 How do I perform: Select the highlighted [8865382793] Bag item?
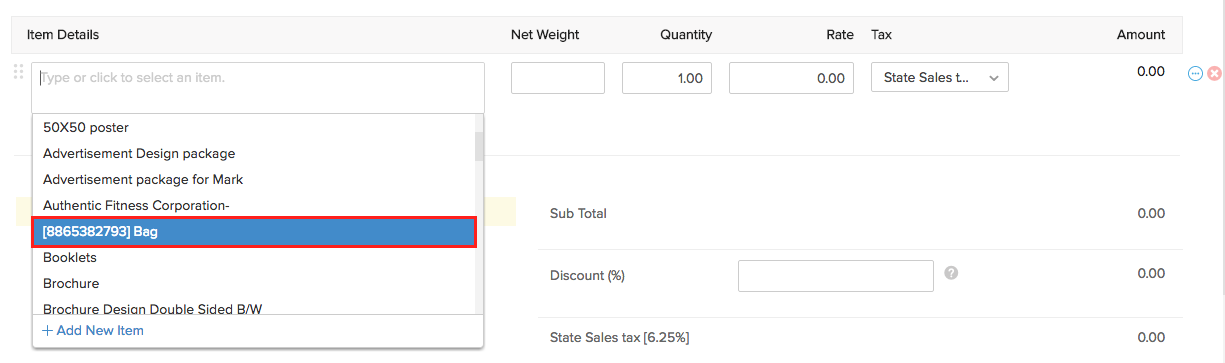[254, 232]
